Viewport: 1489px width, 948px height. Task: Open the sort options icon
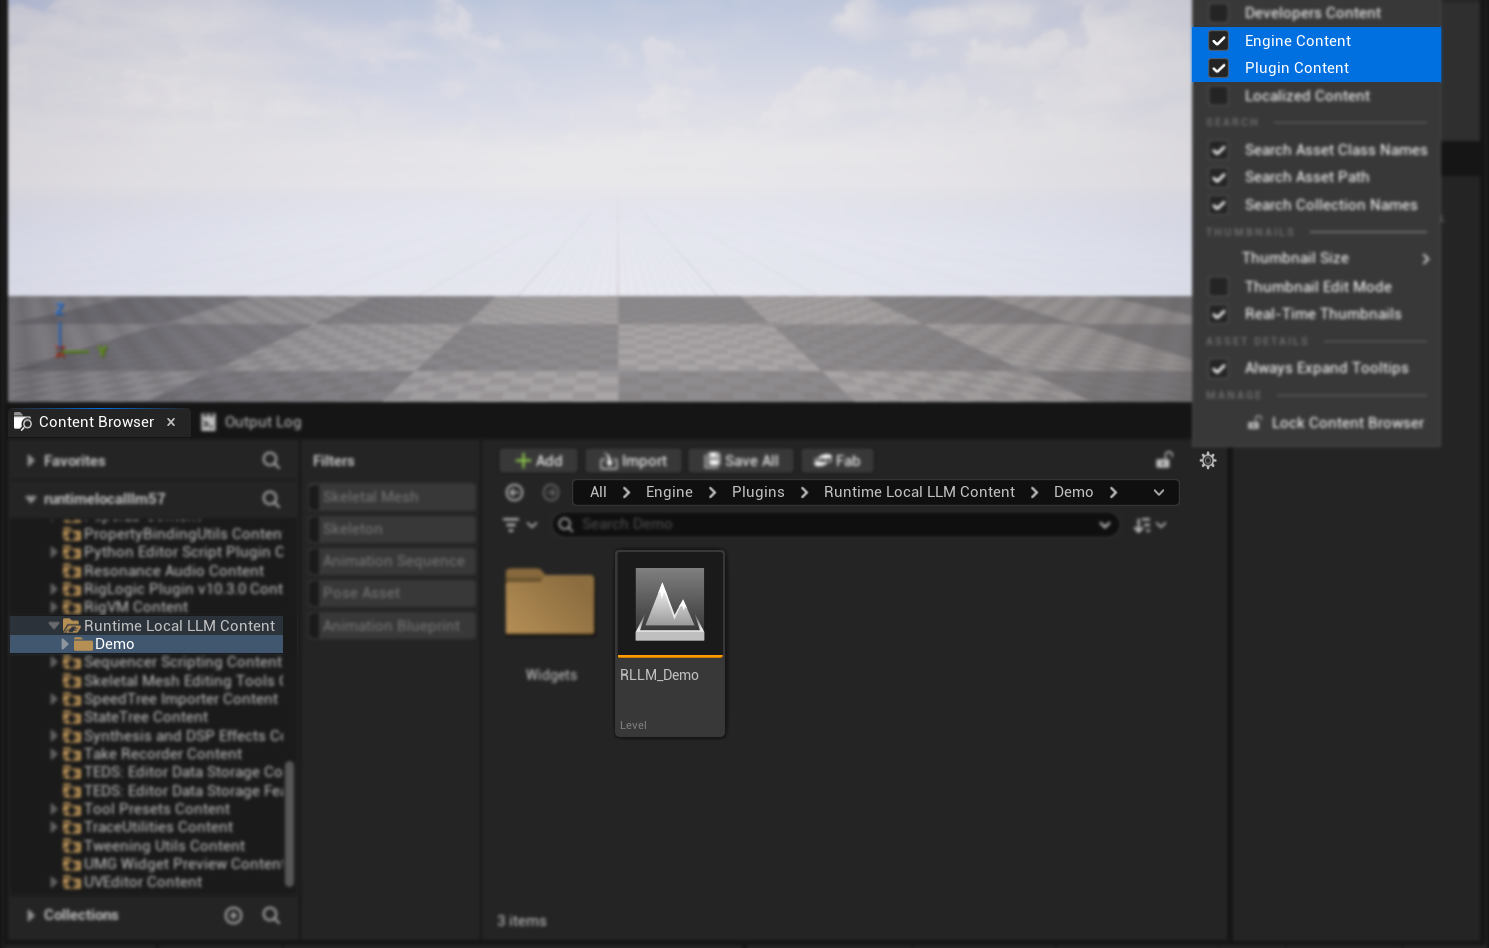tap(1149, 525)
